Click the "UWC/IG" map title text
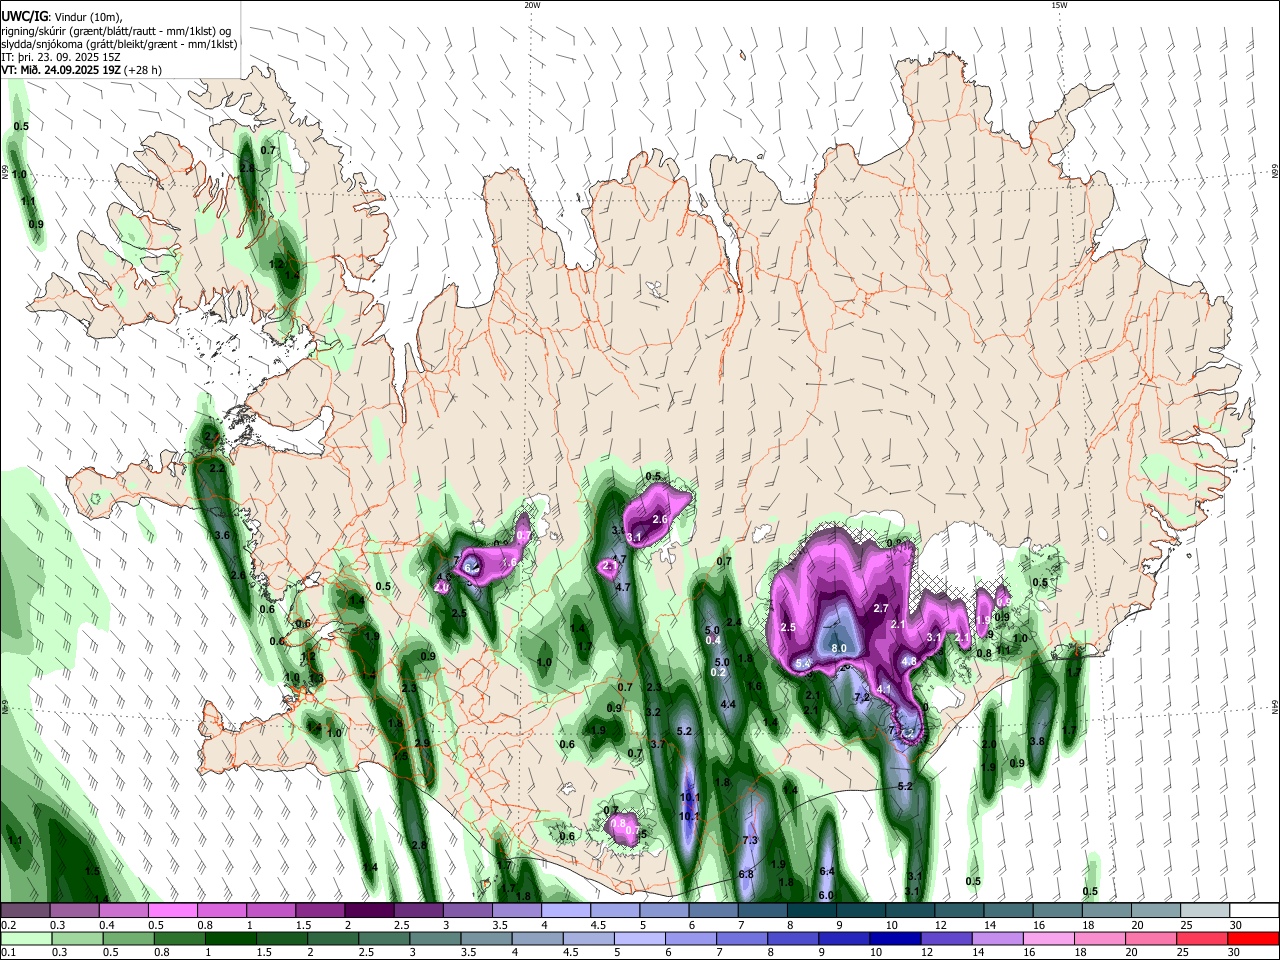The image size is (1280, 960). pyautogui.click(x=24, y=16)
